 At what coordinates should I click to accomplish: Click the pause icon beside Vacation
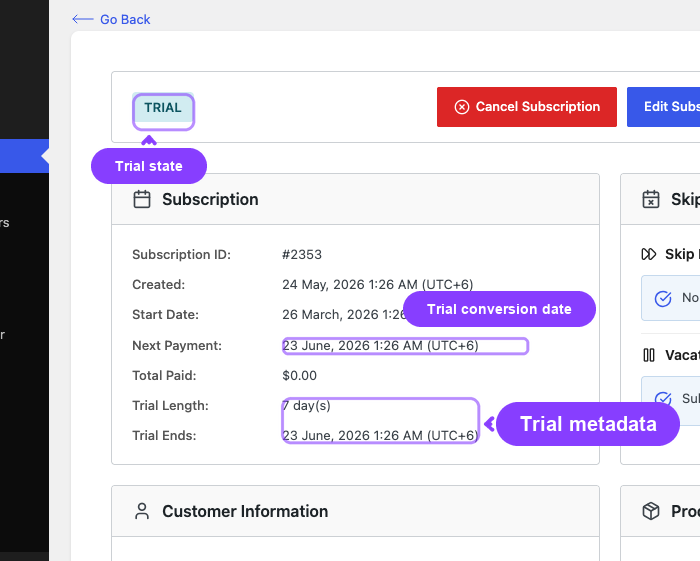[649, 355]
